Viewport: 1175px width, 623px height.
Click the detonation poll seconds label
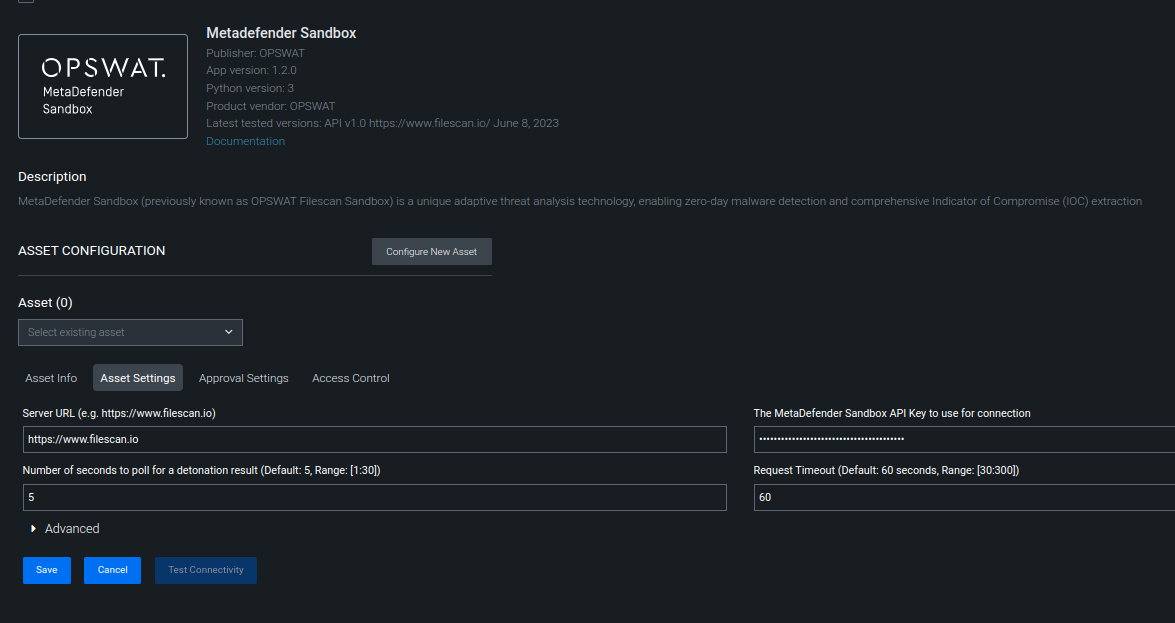[202, 470]
